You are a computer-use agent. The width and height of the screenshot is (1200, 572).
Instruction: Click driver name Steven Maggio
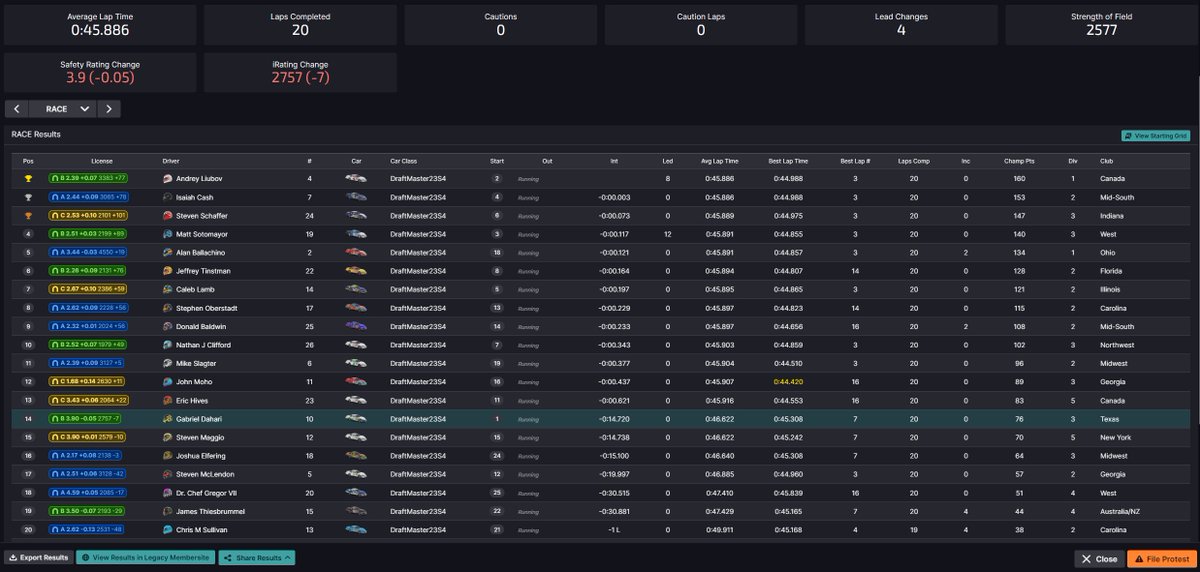coord(200,437)
